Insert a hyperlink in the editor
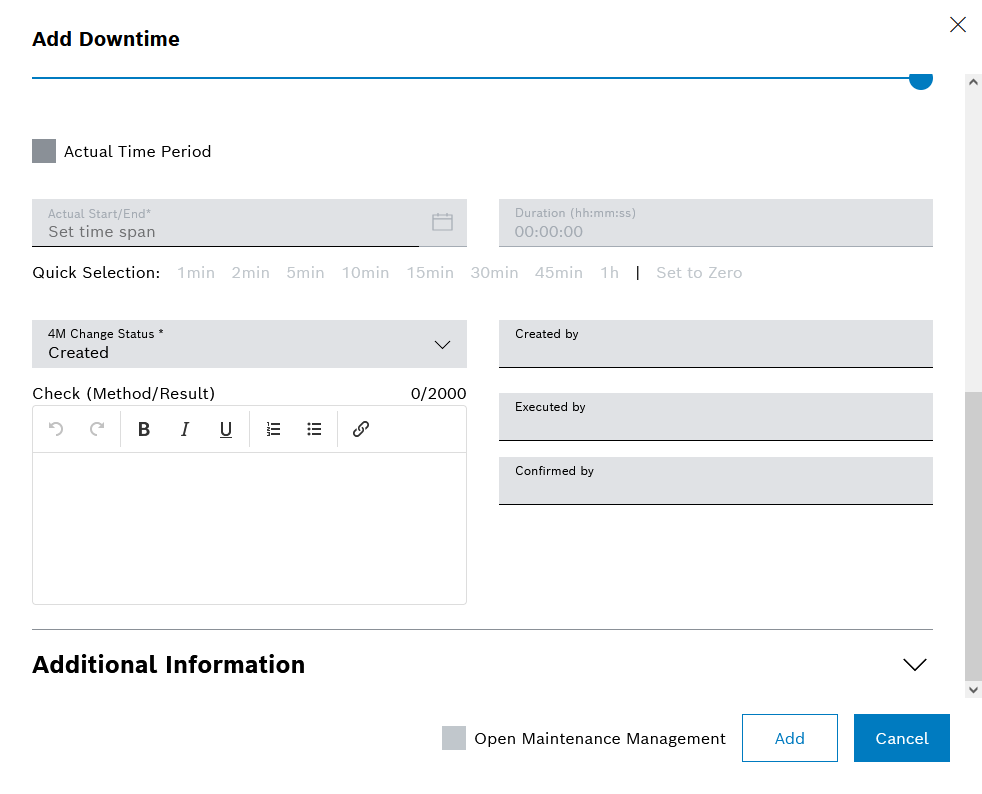The width and height of the screenshot is (982, 794). (x=361, y=429)
